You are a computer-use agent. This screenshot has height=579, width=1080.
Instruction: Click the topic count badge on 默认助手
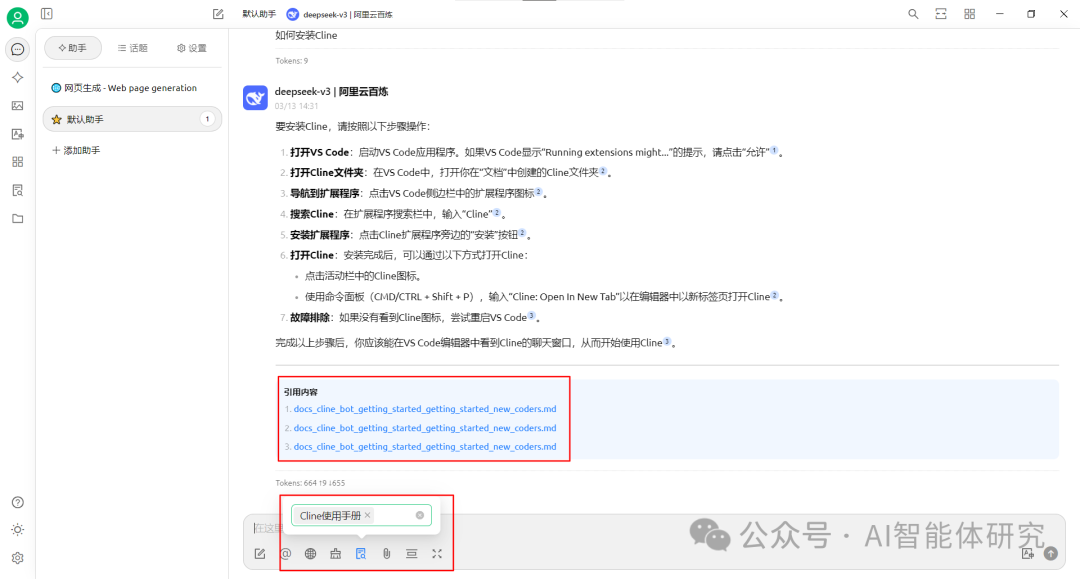tap(207, 119)
